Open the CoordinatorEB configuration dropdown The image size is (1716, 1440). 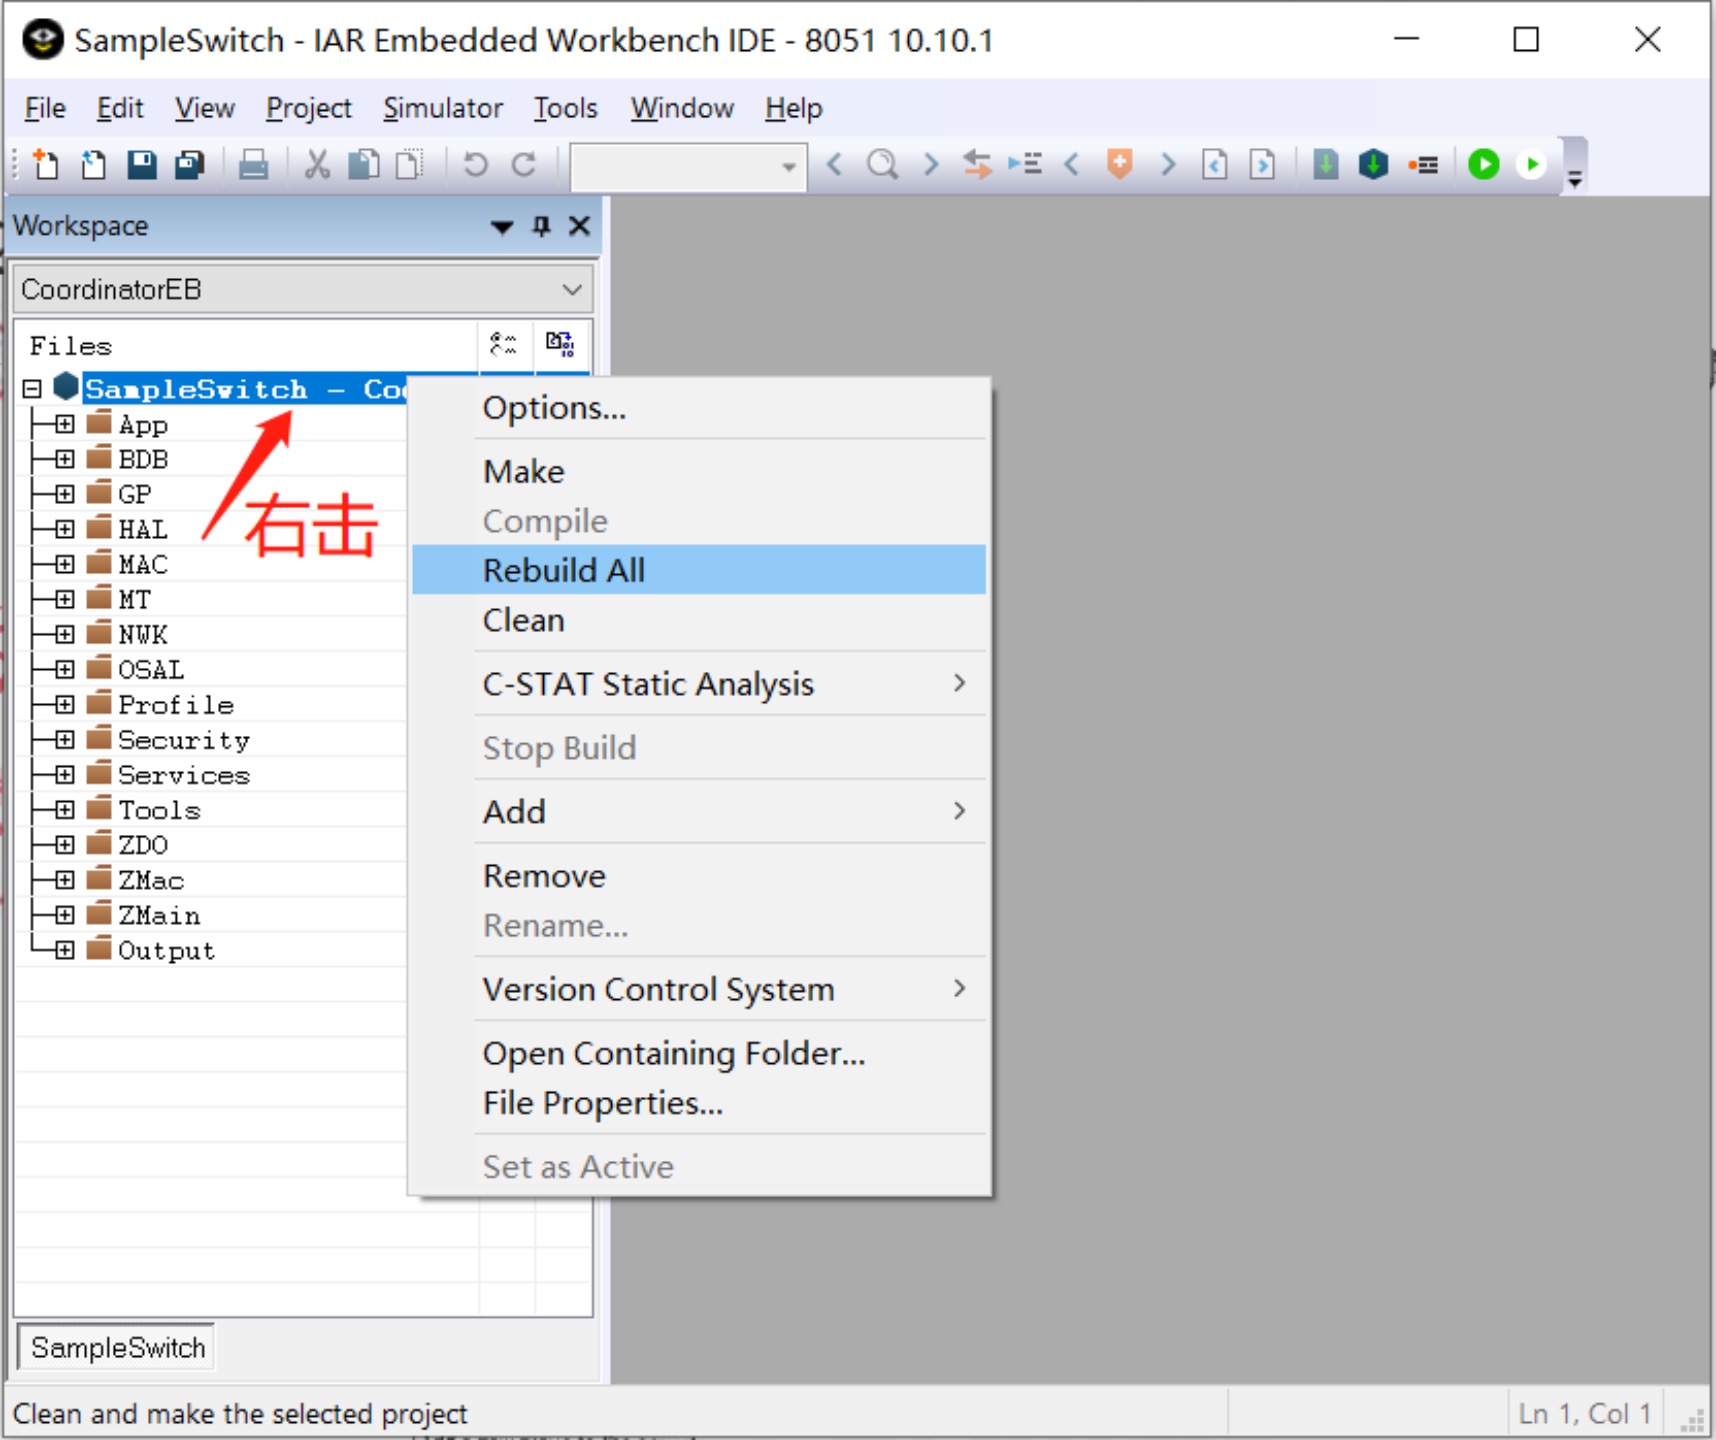tap(571, 290)
